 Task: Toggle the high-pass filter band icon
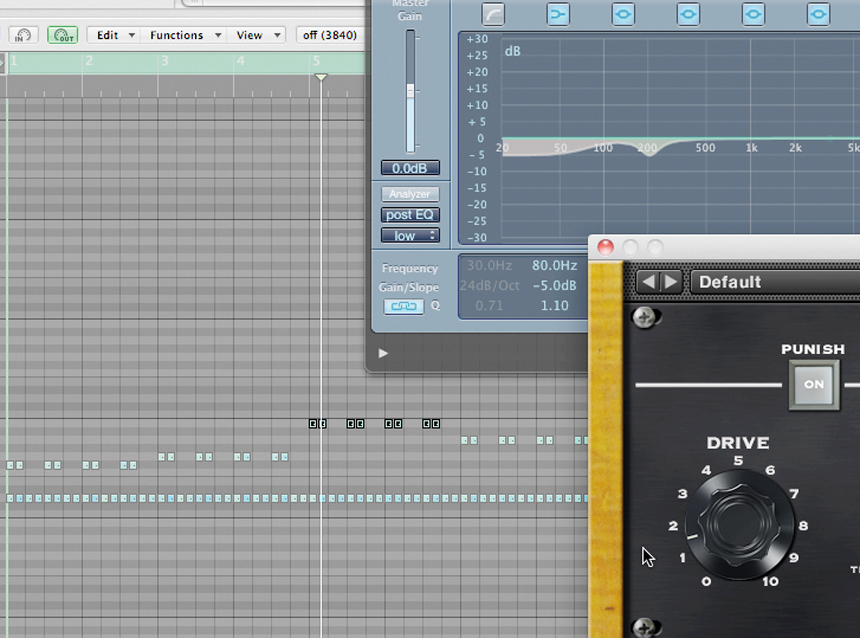493,14
